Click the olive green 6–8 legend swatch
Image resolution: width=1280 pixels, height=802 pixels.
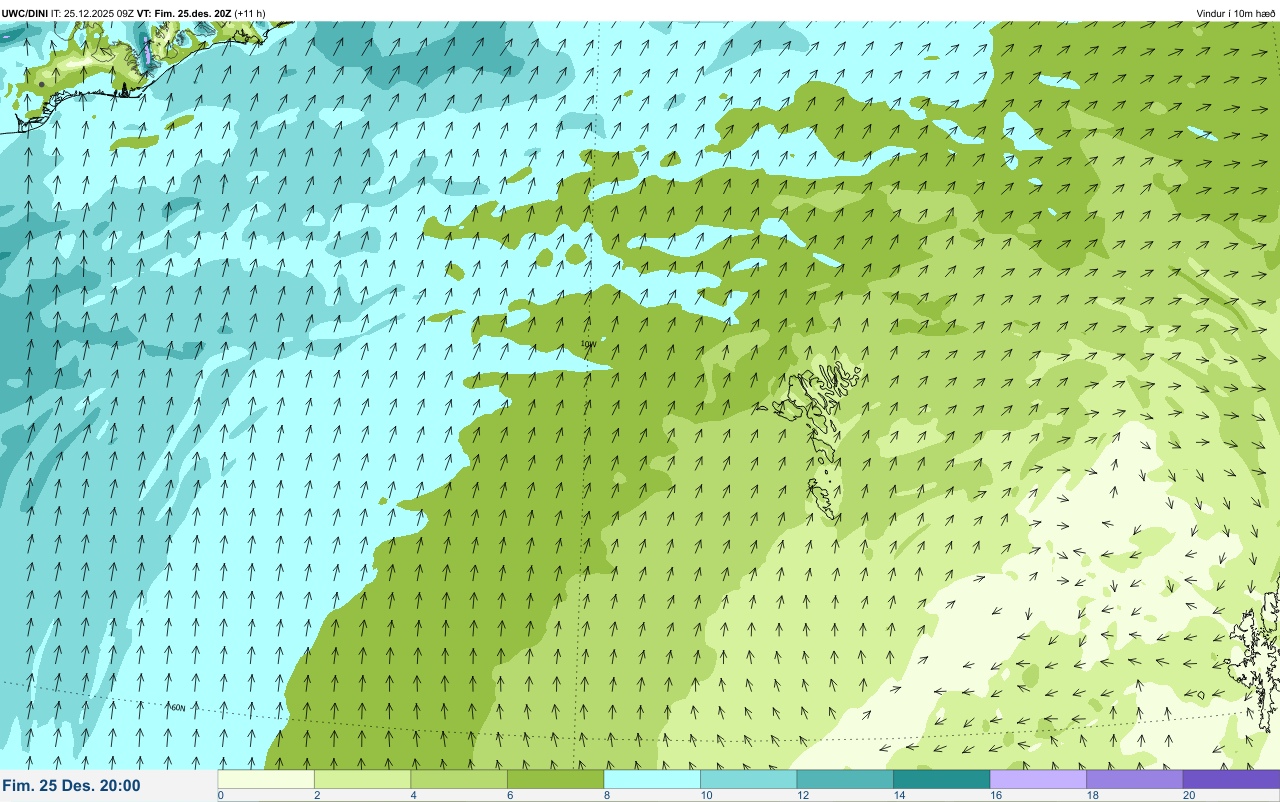[x=555, y=779]
